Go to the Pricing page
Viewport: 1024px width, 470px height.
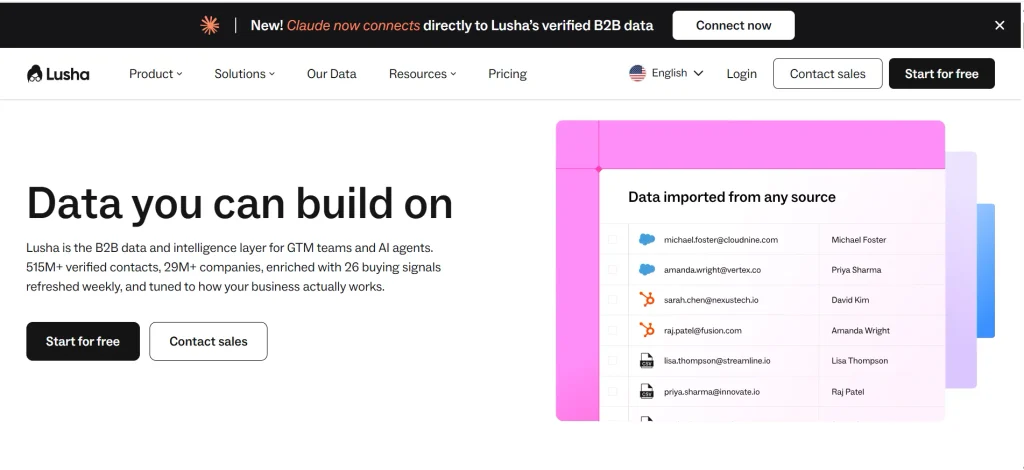507,74
